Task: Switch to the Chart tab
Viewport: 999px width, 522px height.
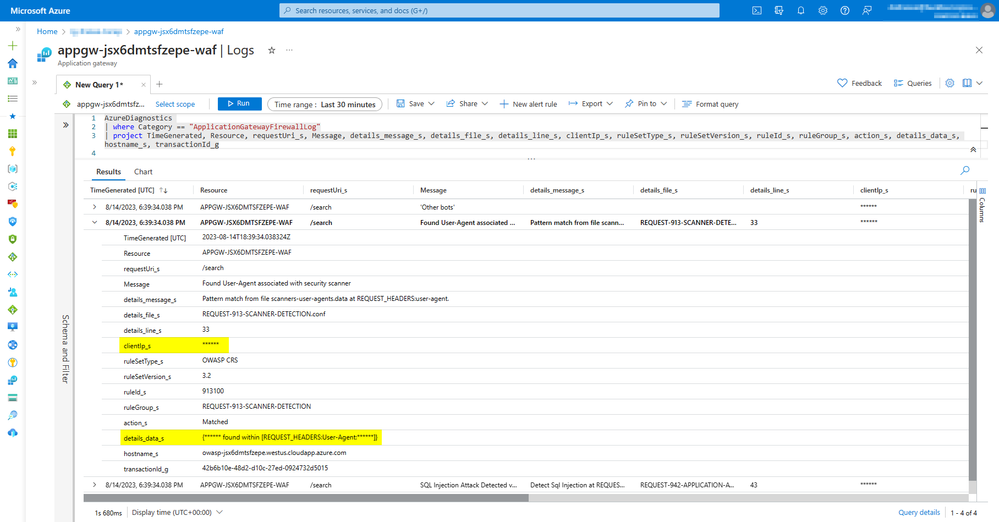Action: [x=143, y=171]
